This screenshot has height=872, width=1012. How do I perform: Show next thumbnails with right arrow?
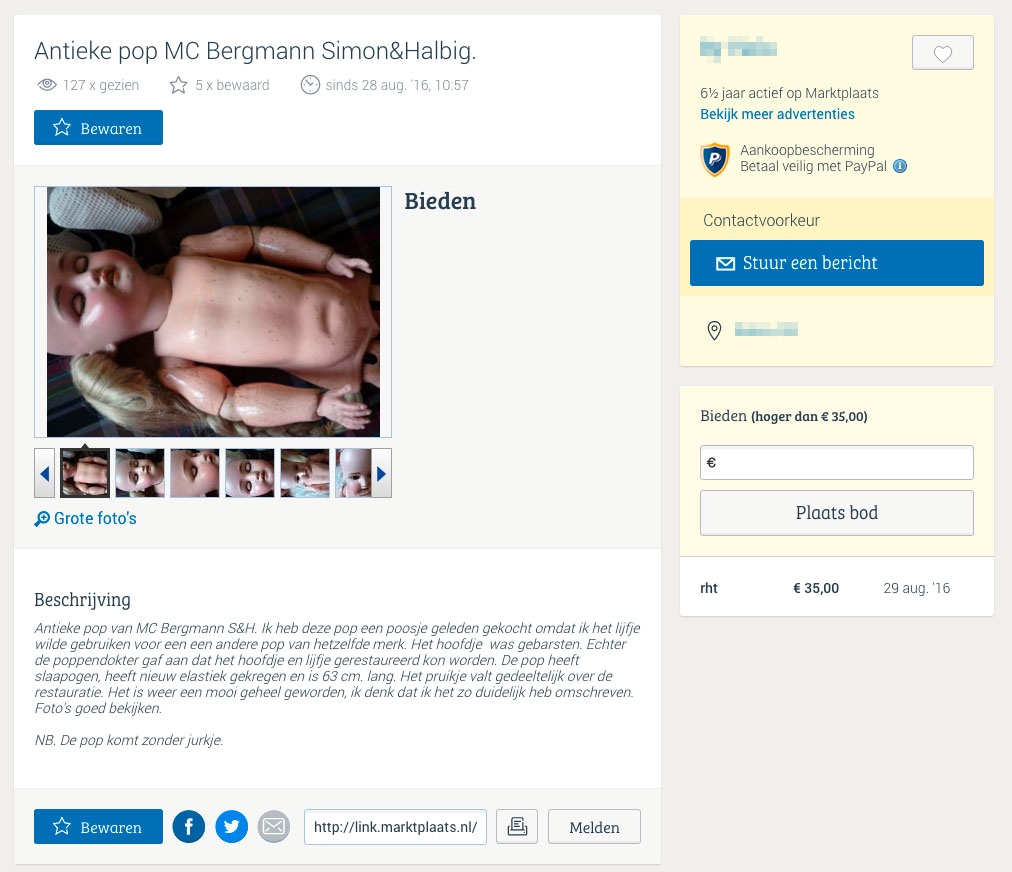coord(381,474)
